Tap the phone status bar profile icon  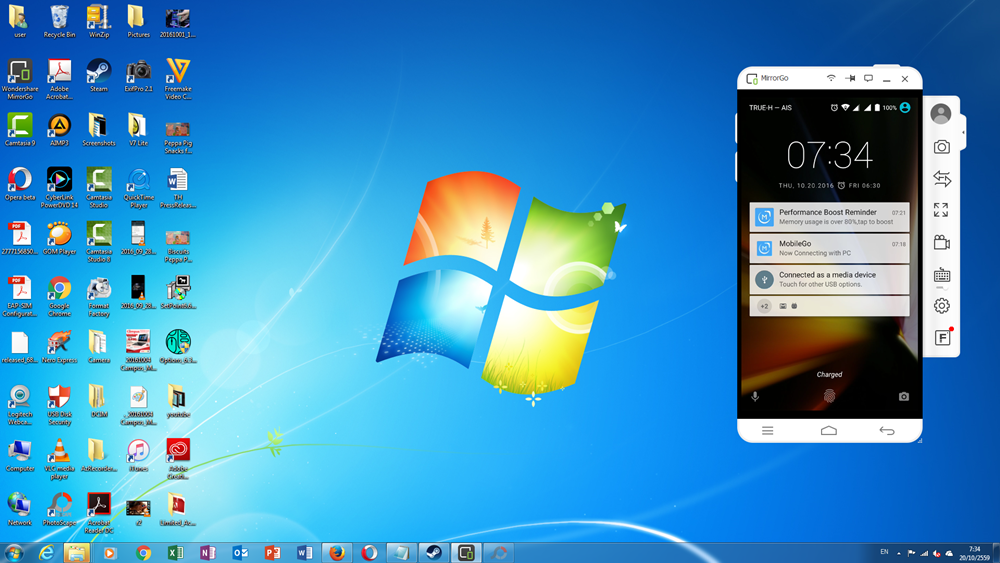905,108
